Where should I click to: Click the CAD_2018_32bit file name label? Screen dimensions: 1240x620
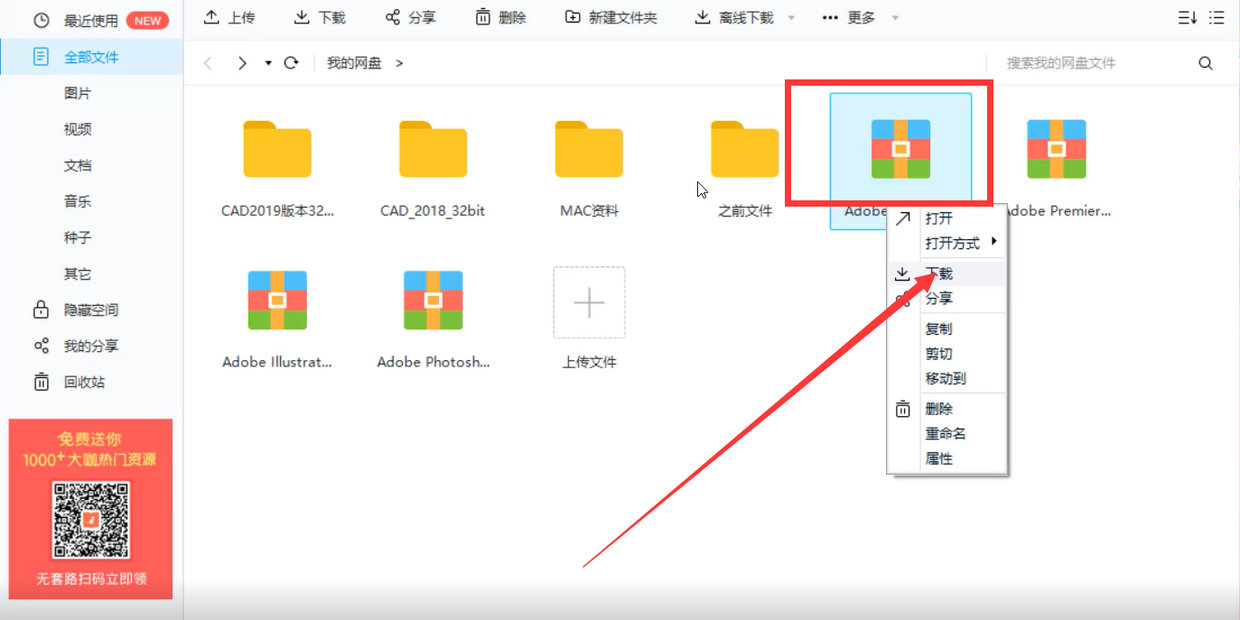[x=433, y=211]
